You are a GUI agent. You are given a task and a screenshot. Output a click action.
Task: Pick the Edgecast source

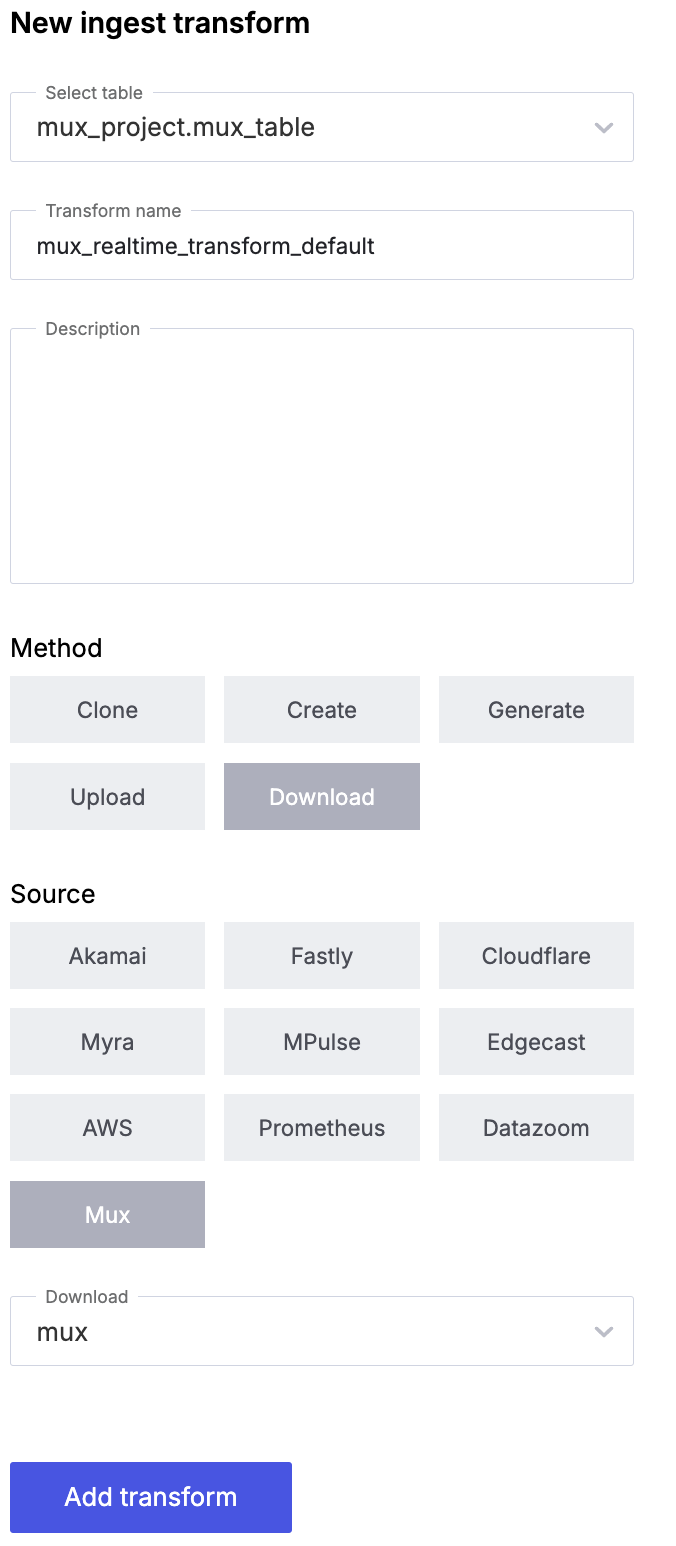pos(536,1041)
